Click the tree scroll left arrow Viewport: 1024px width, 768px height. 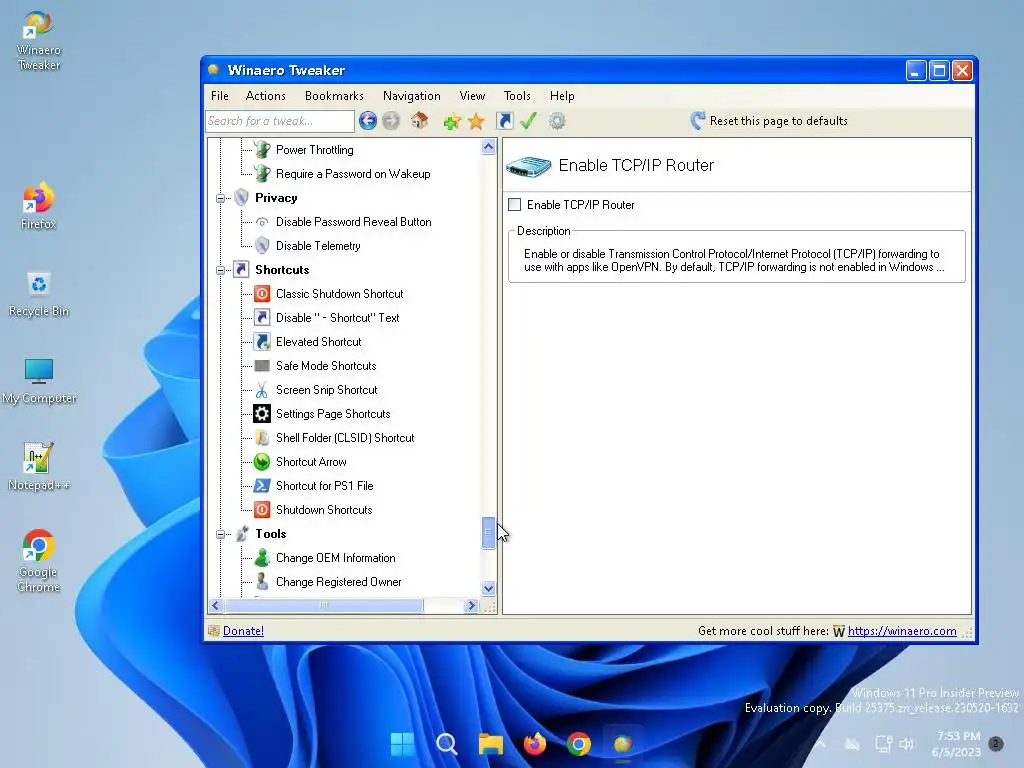click(216, 605)
